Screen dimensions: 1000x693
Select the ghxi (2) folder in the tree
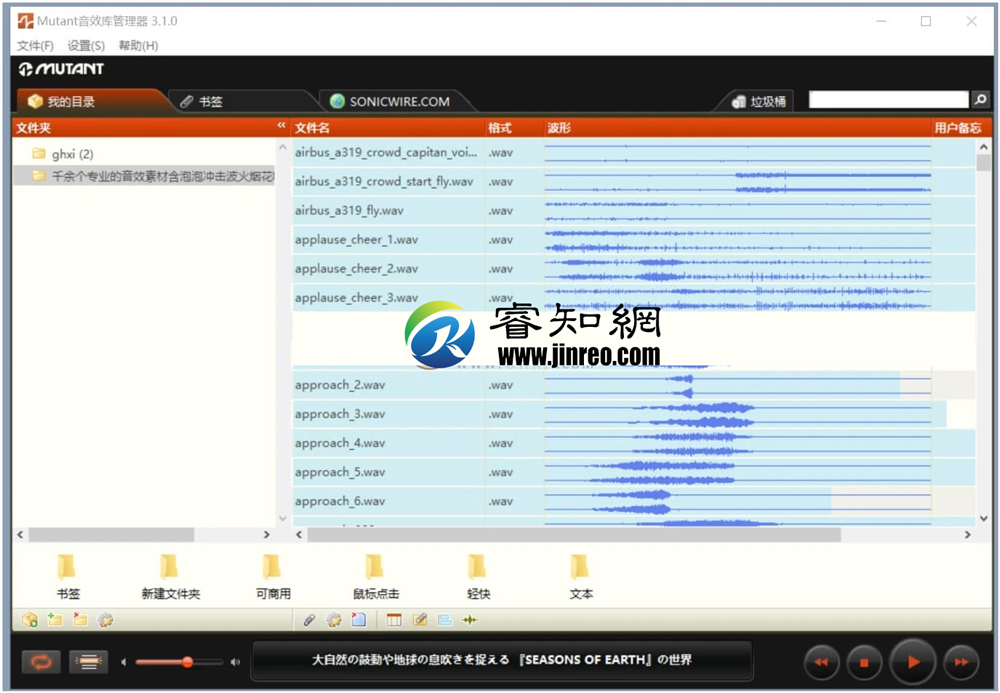(x=71, y=154)
